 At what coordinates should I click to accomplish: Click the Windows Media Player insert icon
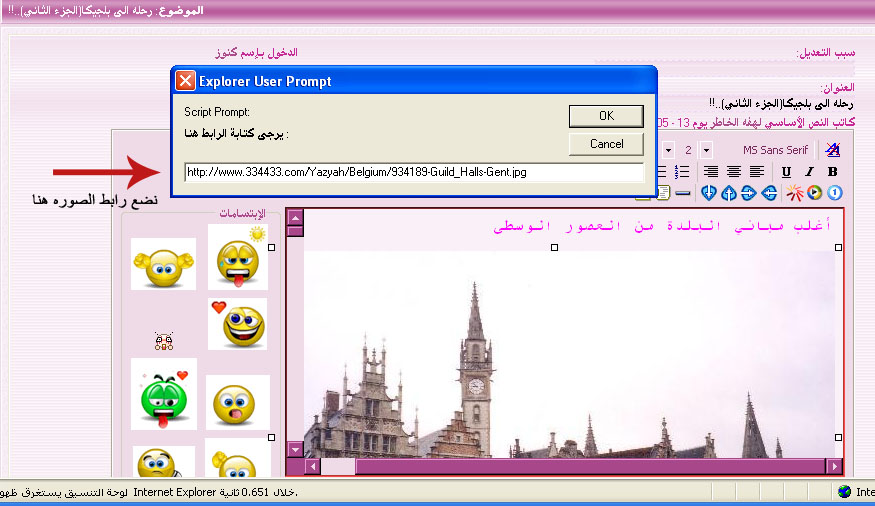coord(813,192)
